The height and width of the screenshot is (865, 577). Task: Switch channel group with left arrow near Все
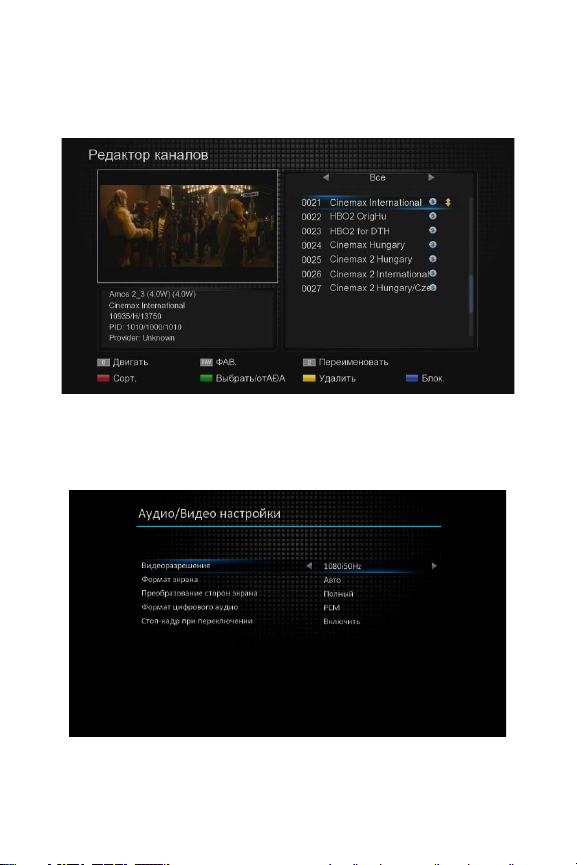[x=325, y=178]
